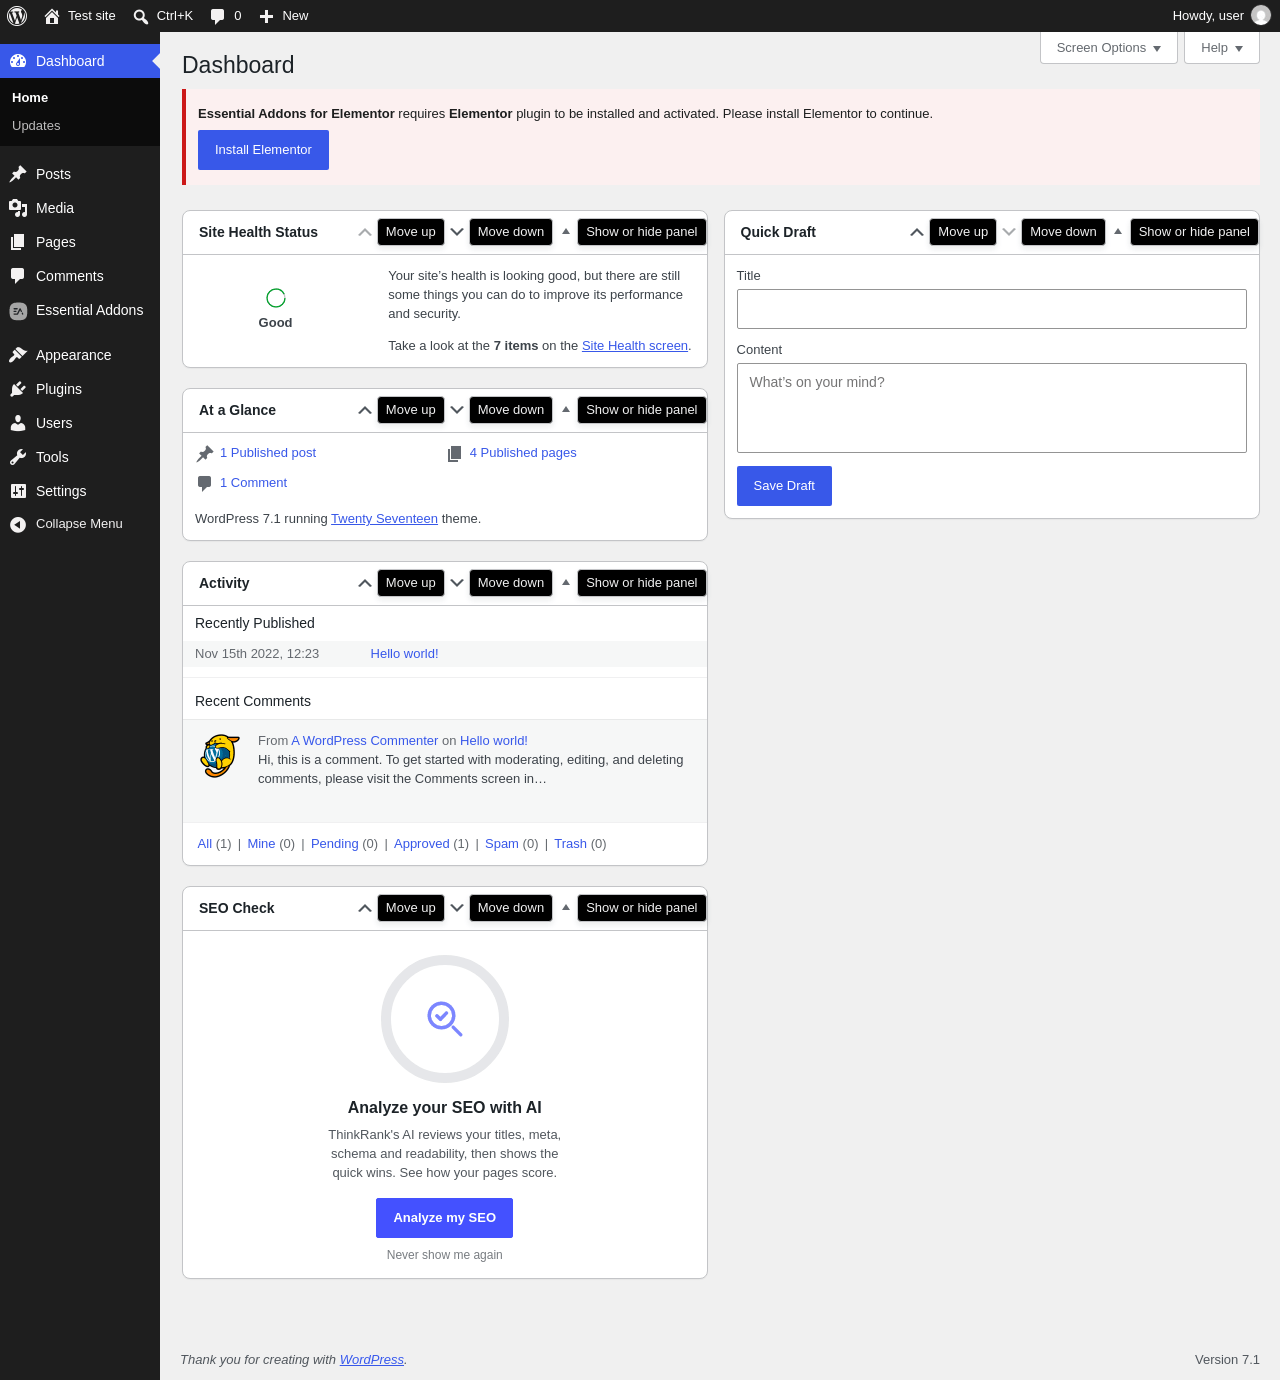Click the Test site home icon
The height and width of the screenshot is (1380, 1280).
coord(52,16)
